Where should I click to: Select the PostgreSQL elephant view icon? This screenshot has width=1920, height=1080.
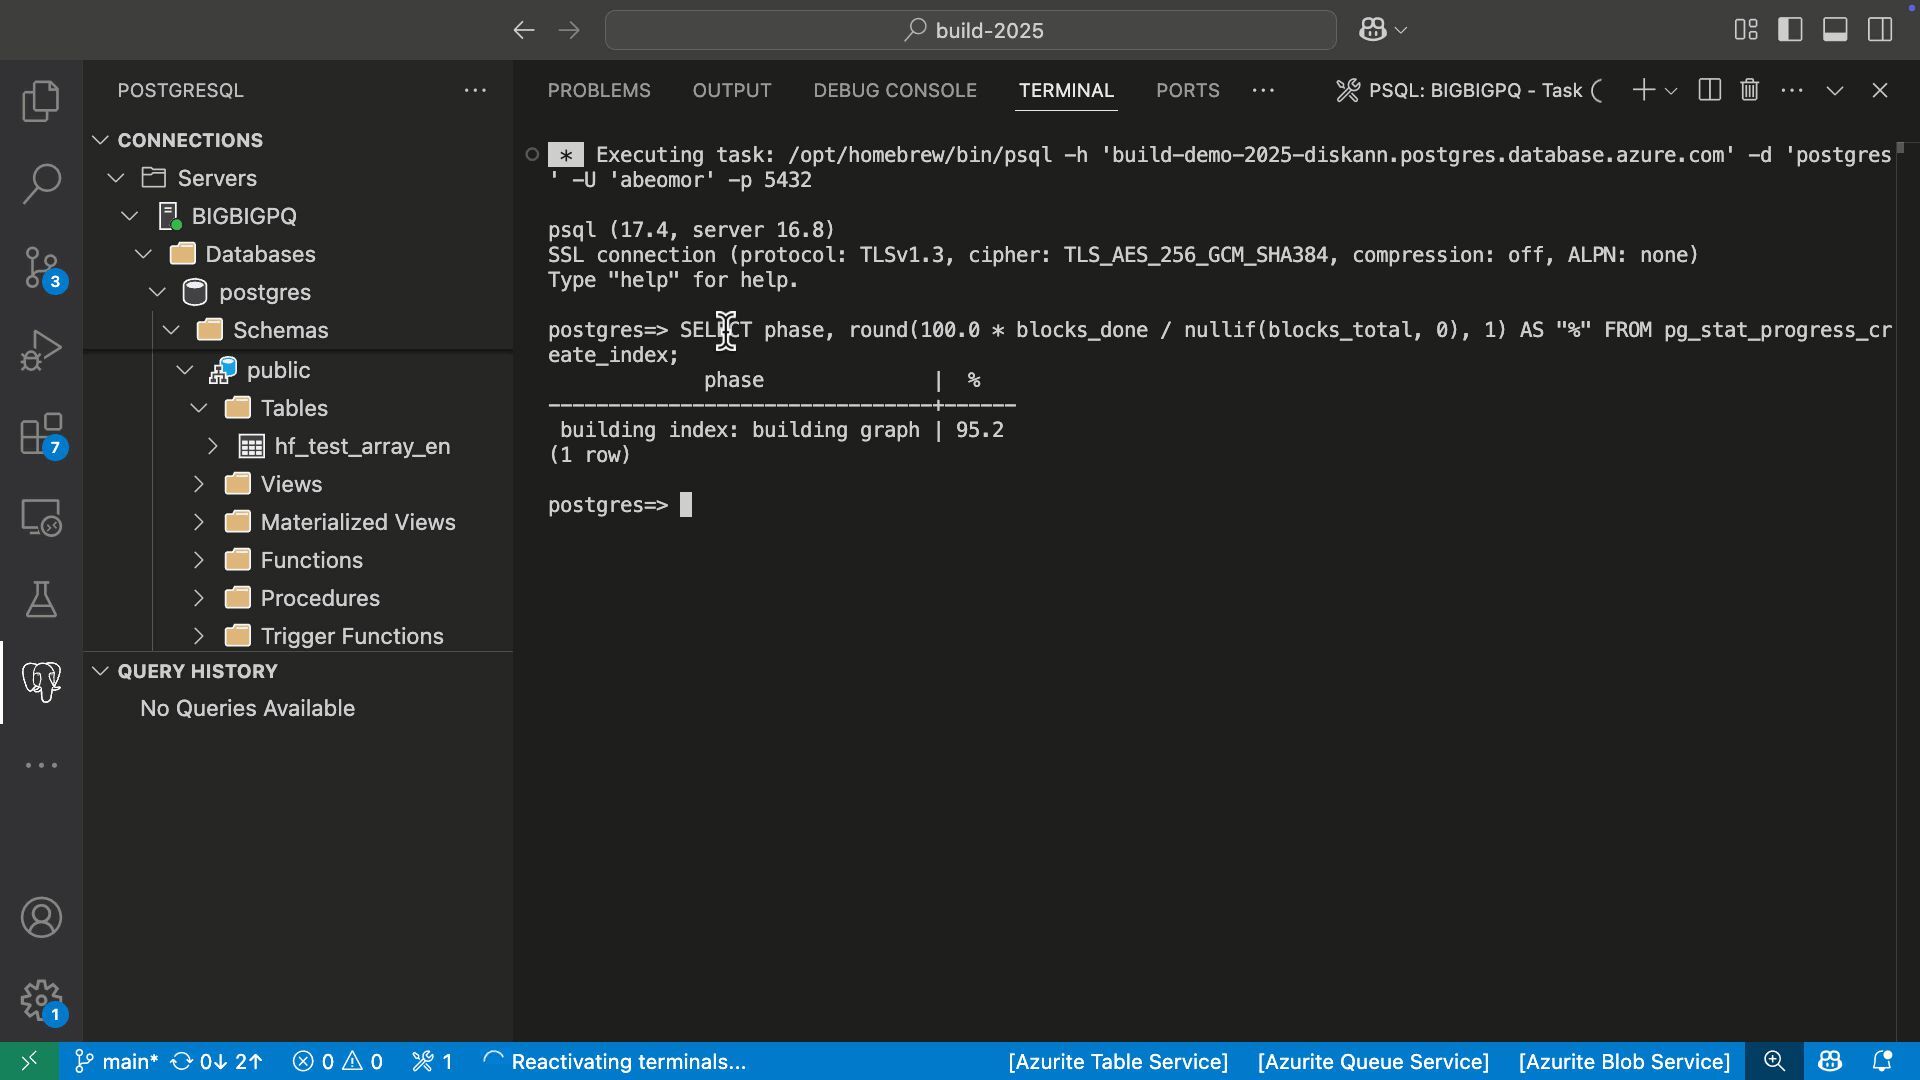[x=41, y=682]
